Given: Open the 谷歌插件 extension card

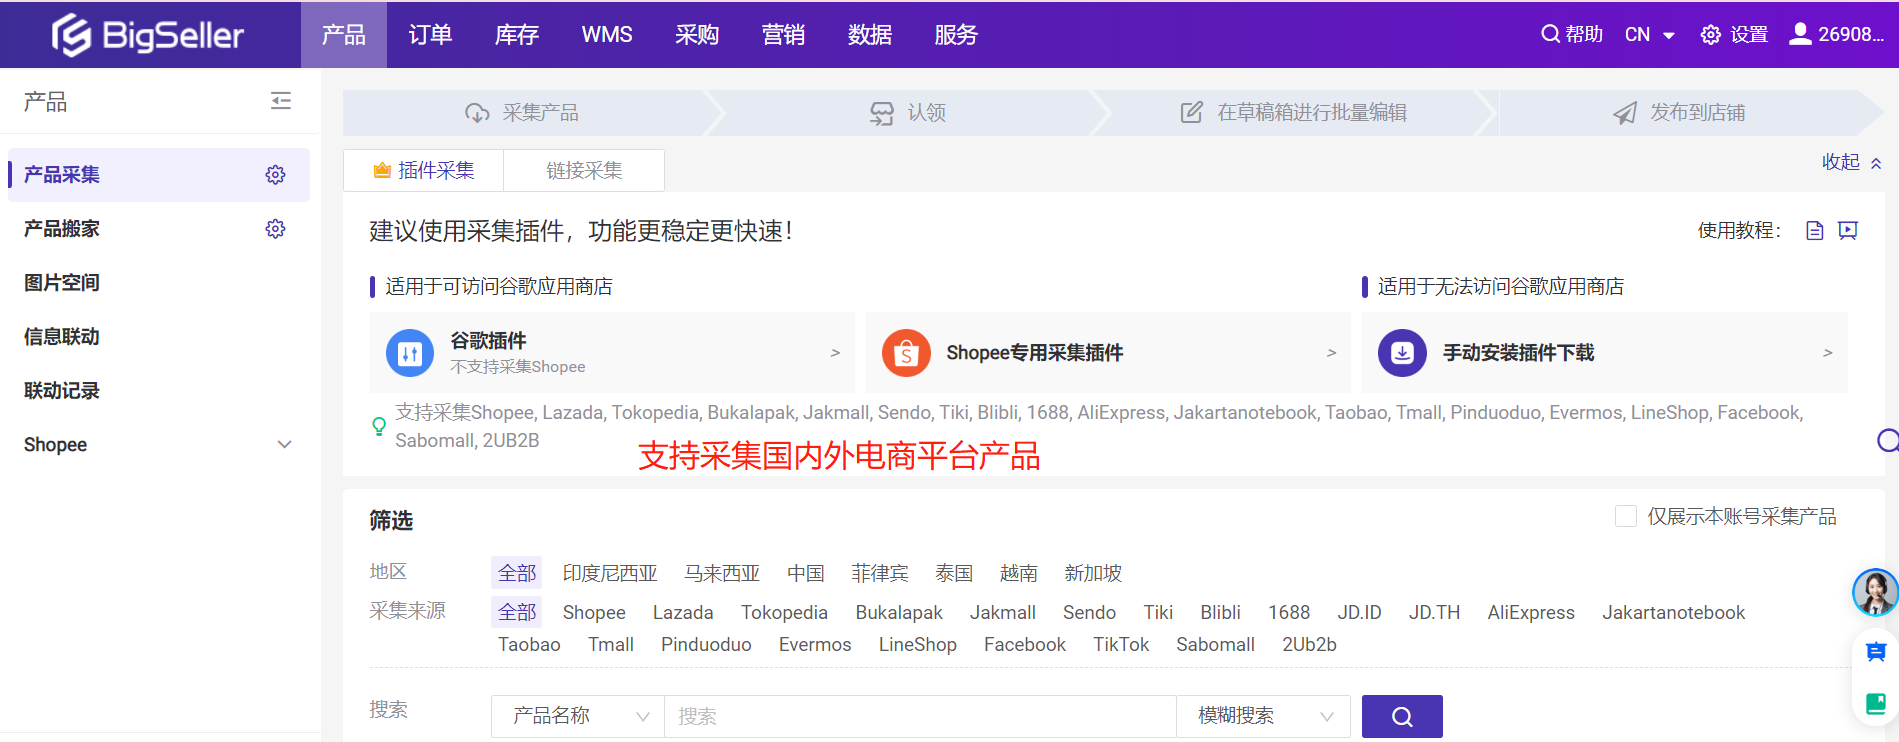Looking at the screenshot, I should (612, 353).
